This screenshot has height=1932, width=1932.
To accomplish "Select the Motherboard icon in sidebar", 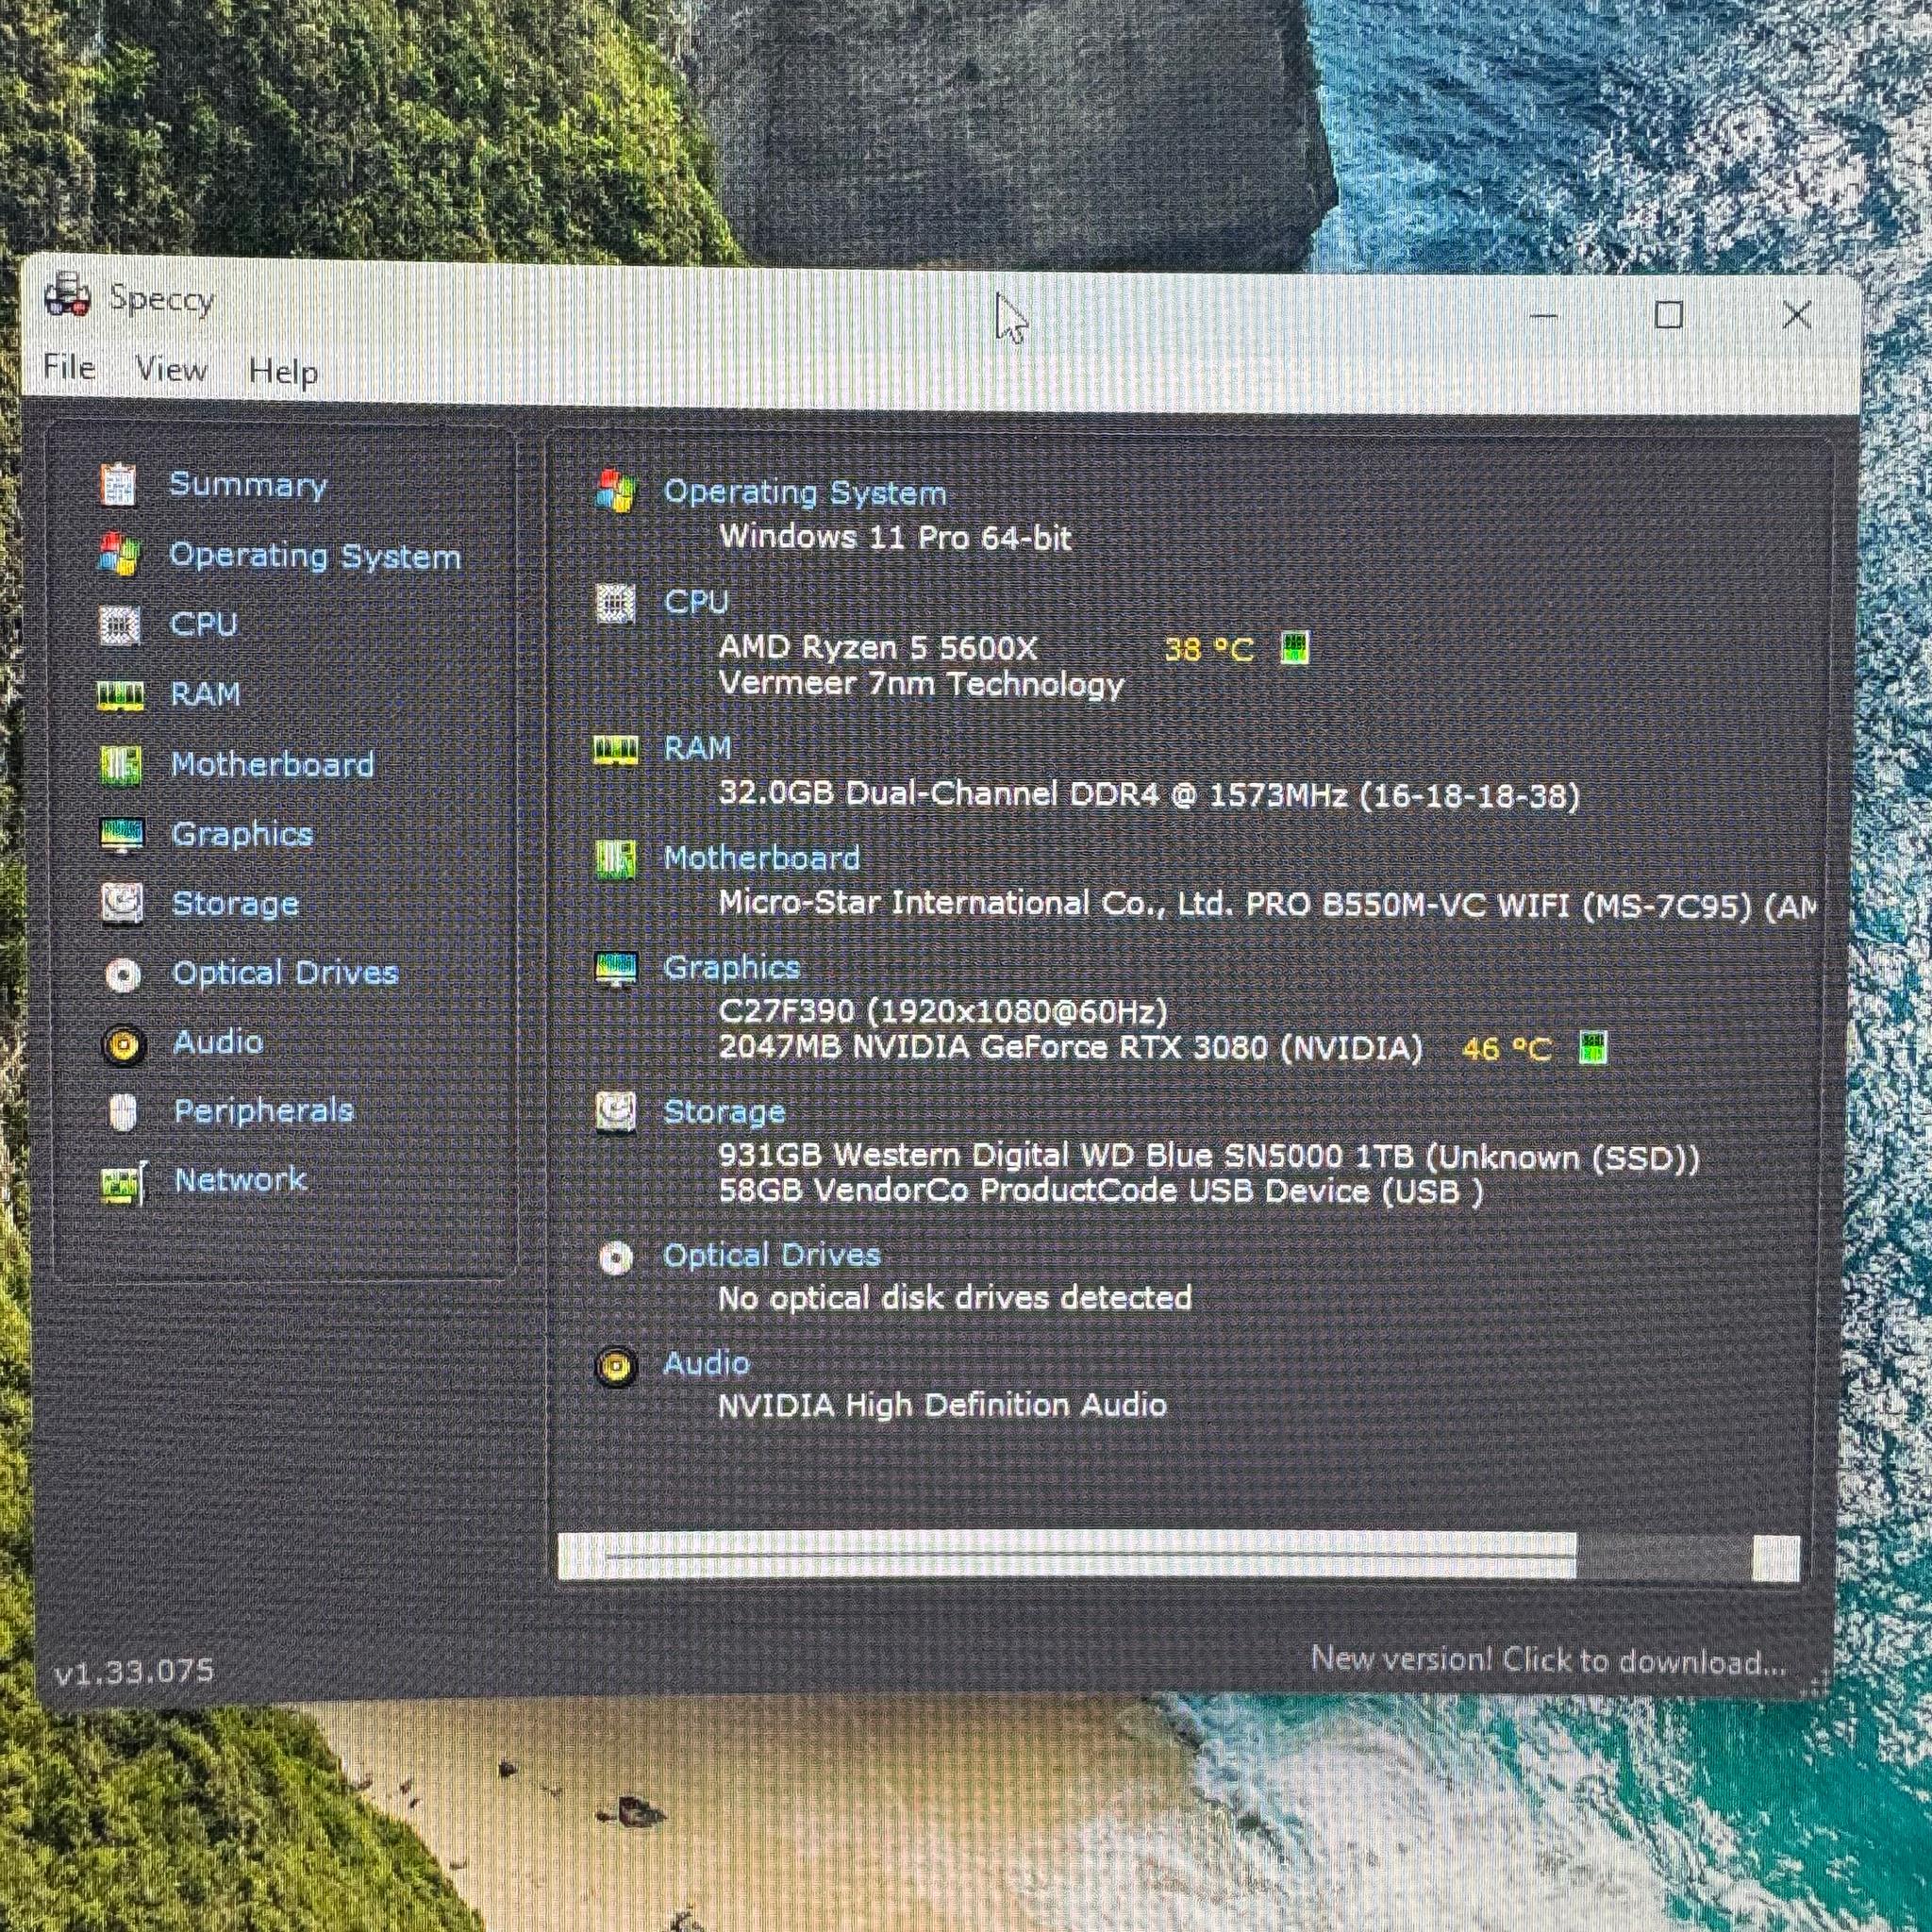I will click(x=121, y=765).
